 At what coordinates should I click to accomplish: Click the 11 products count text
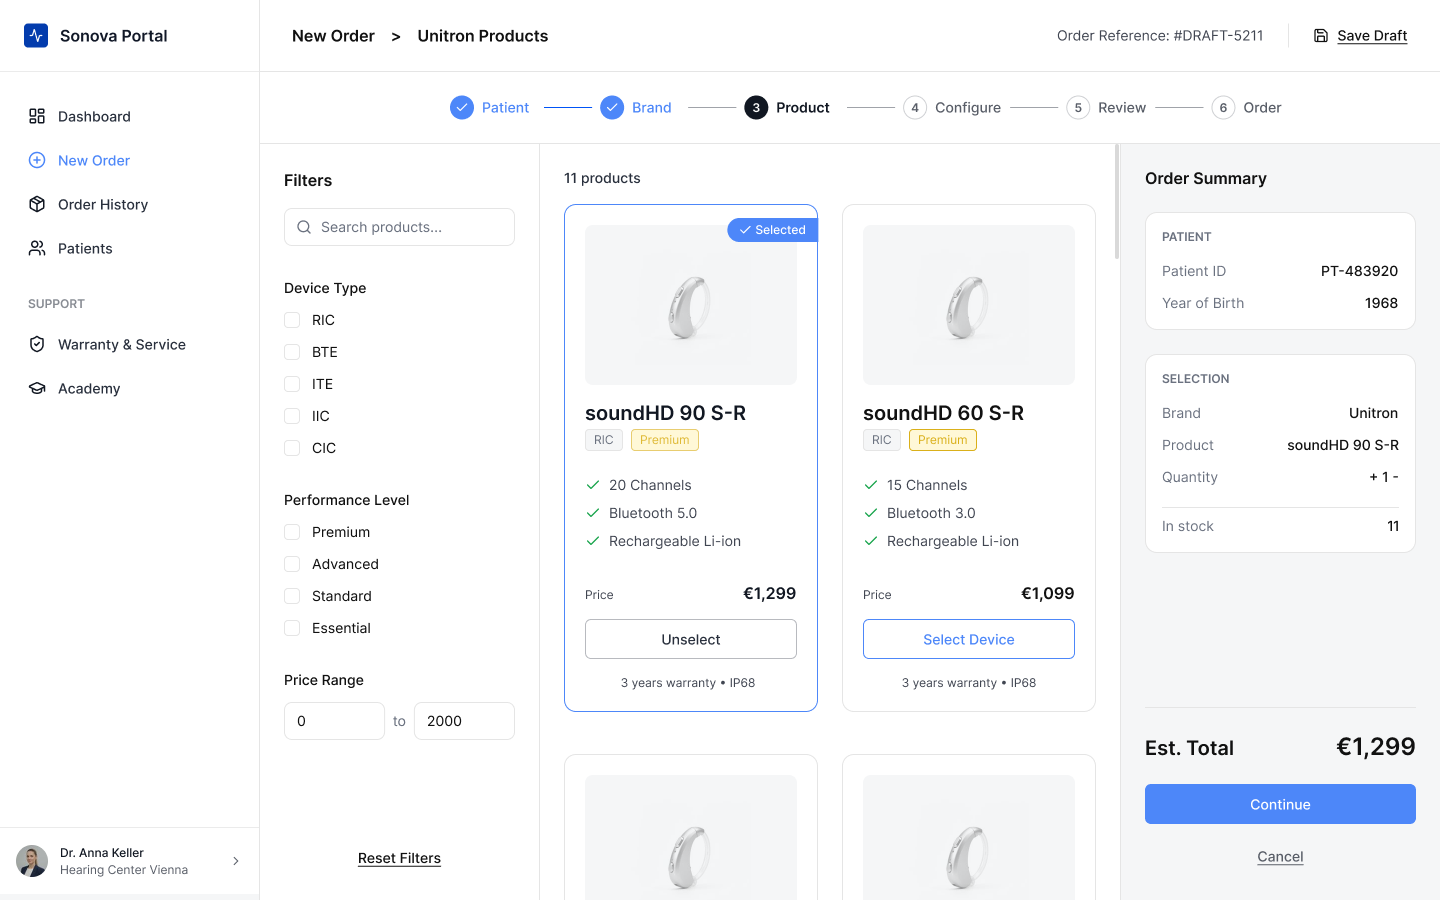click(x=602, y=178)
